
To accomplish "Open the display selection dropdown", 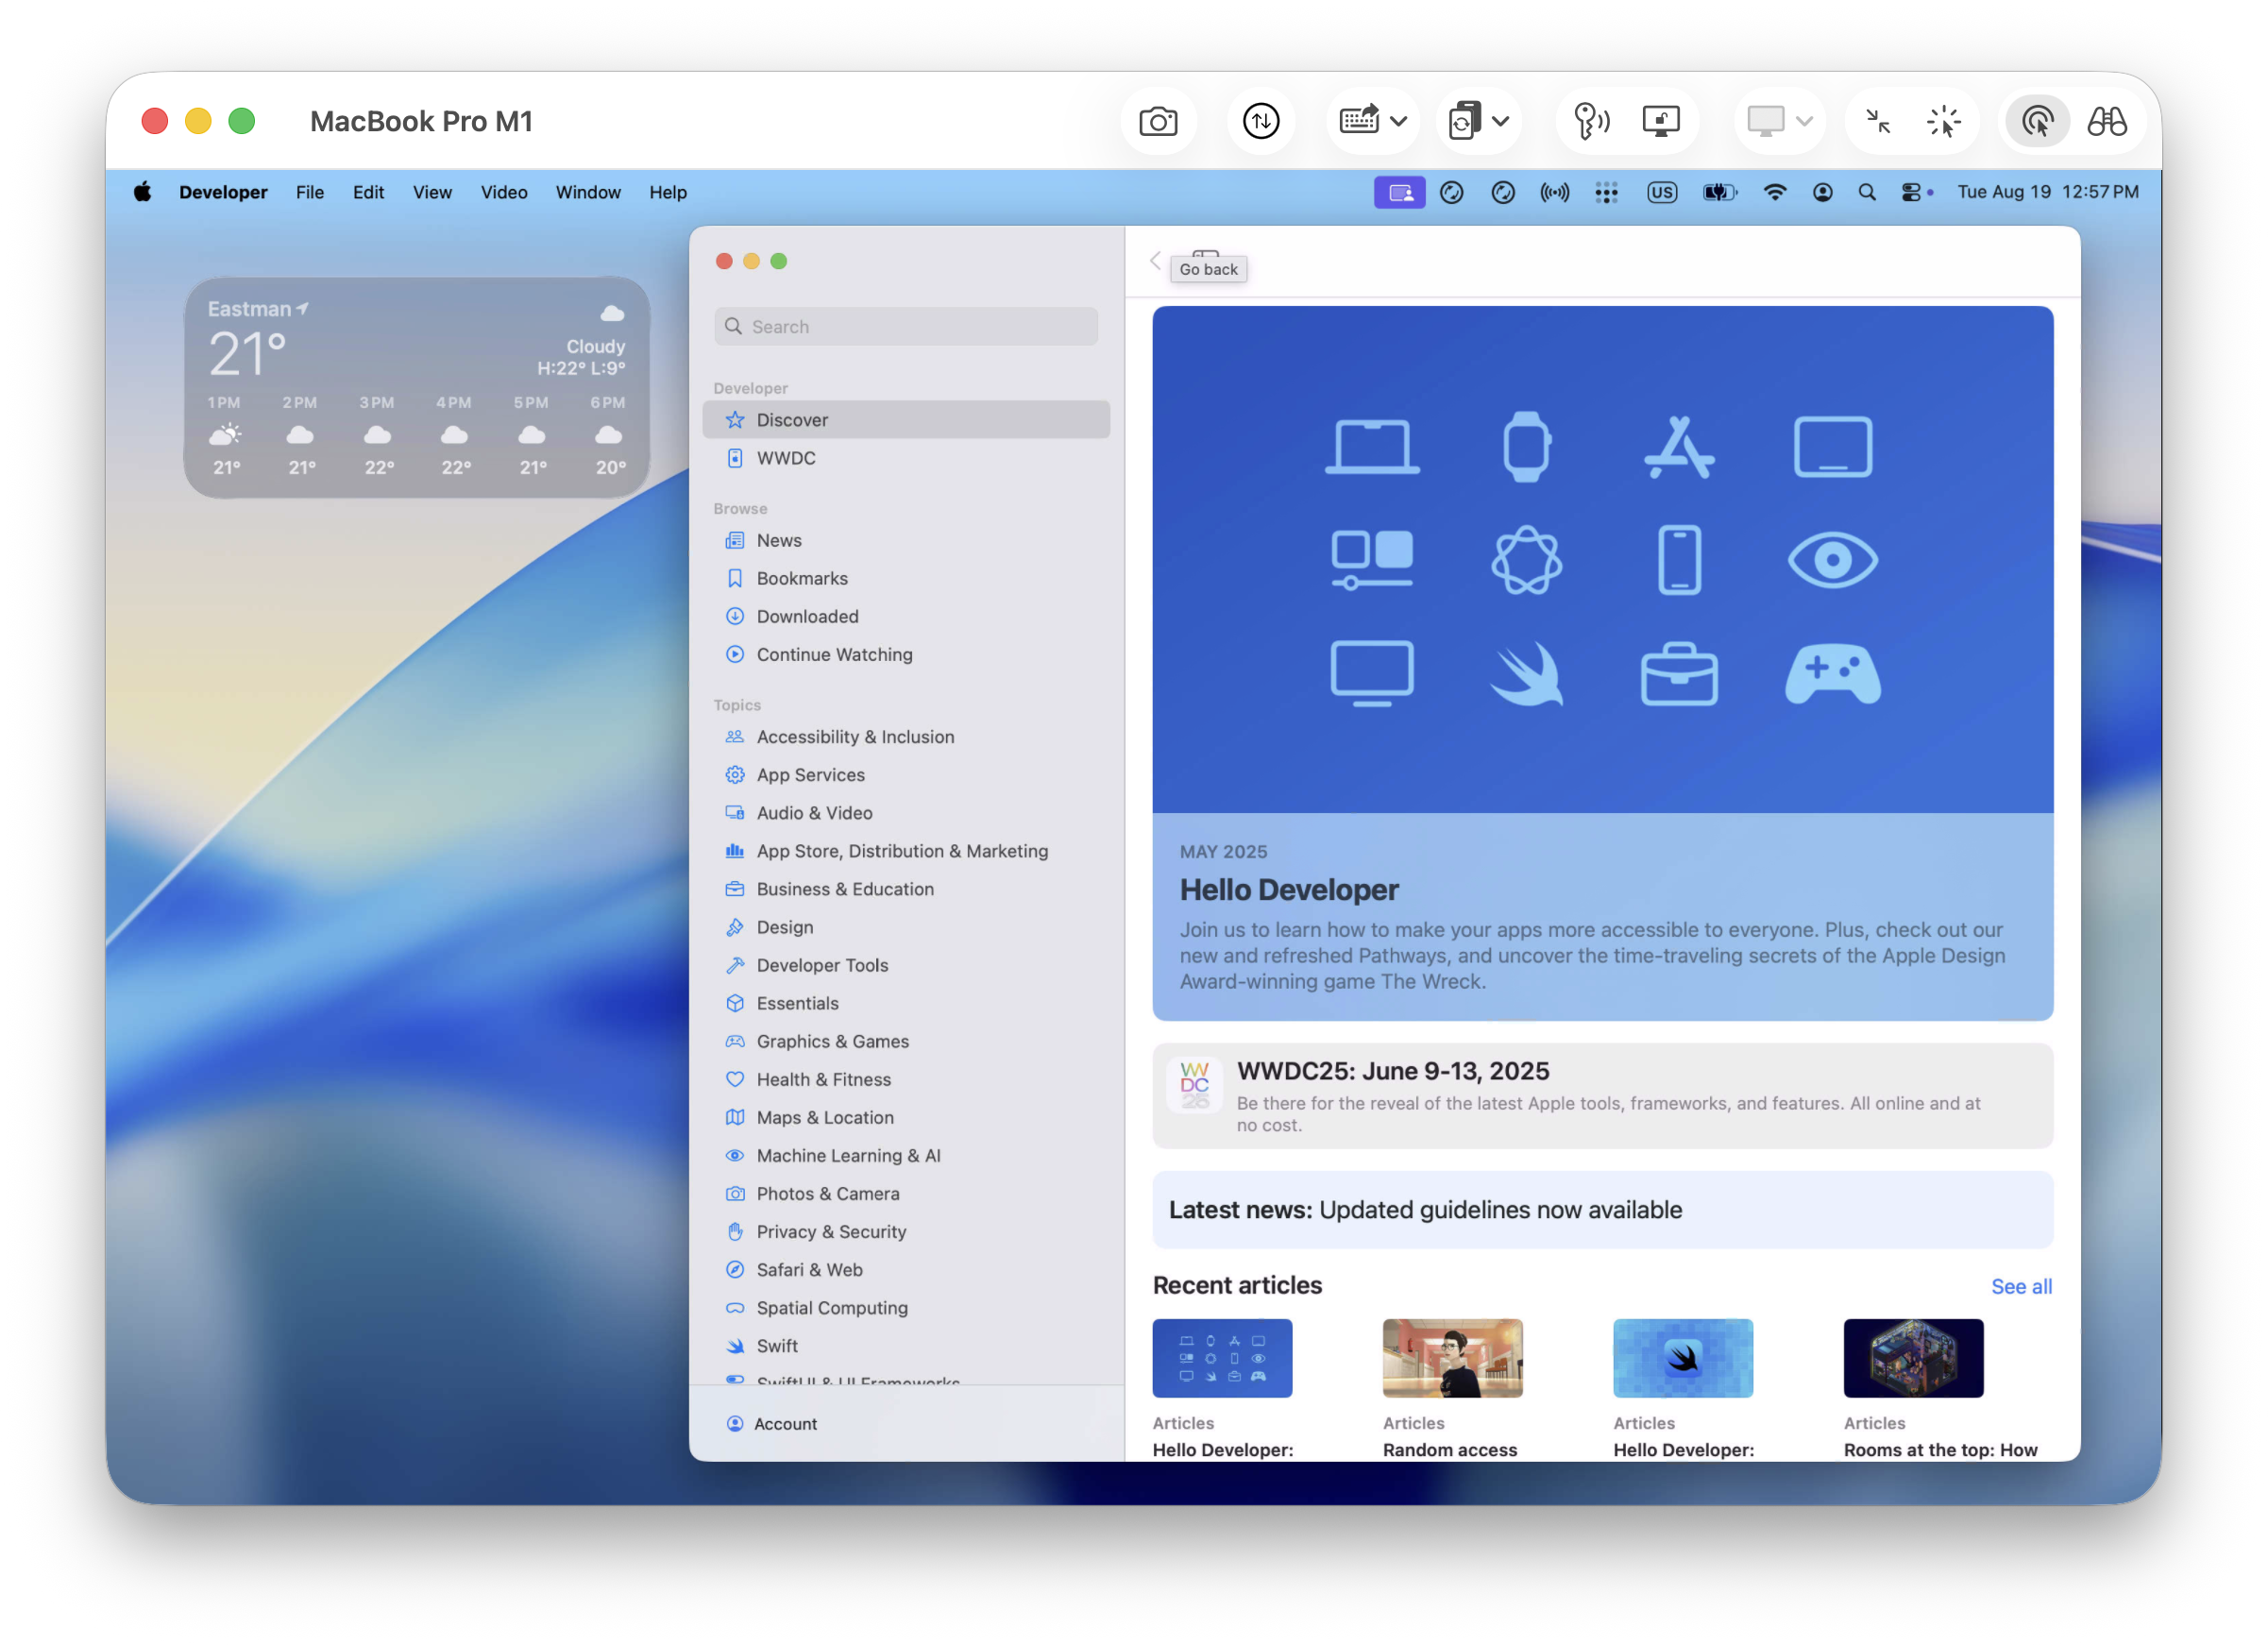I will pos(1779,122).
